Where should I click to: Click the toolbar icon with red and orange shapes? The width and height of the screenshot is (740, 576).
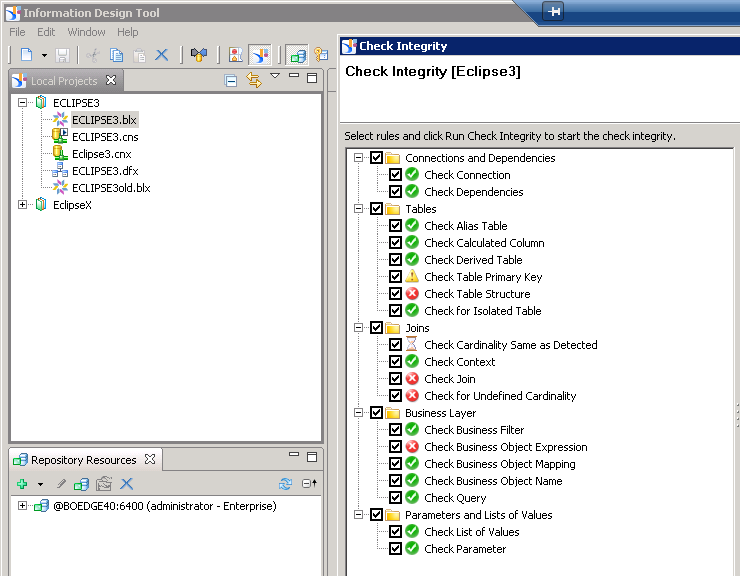pos(235,55)
